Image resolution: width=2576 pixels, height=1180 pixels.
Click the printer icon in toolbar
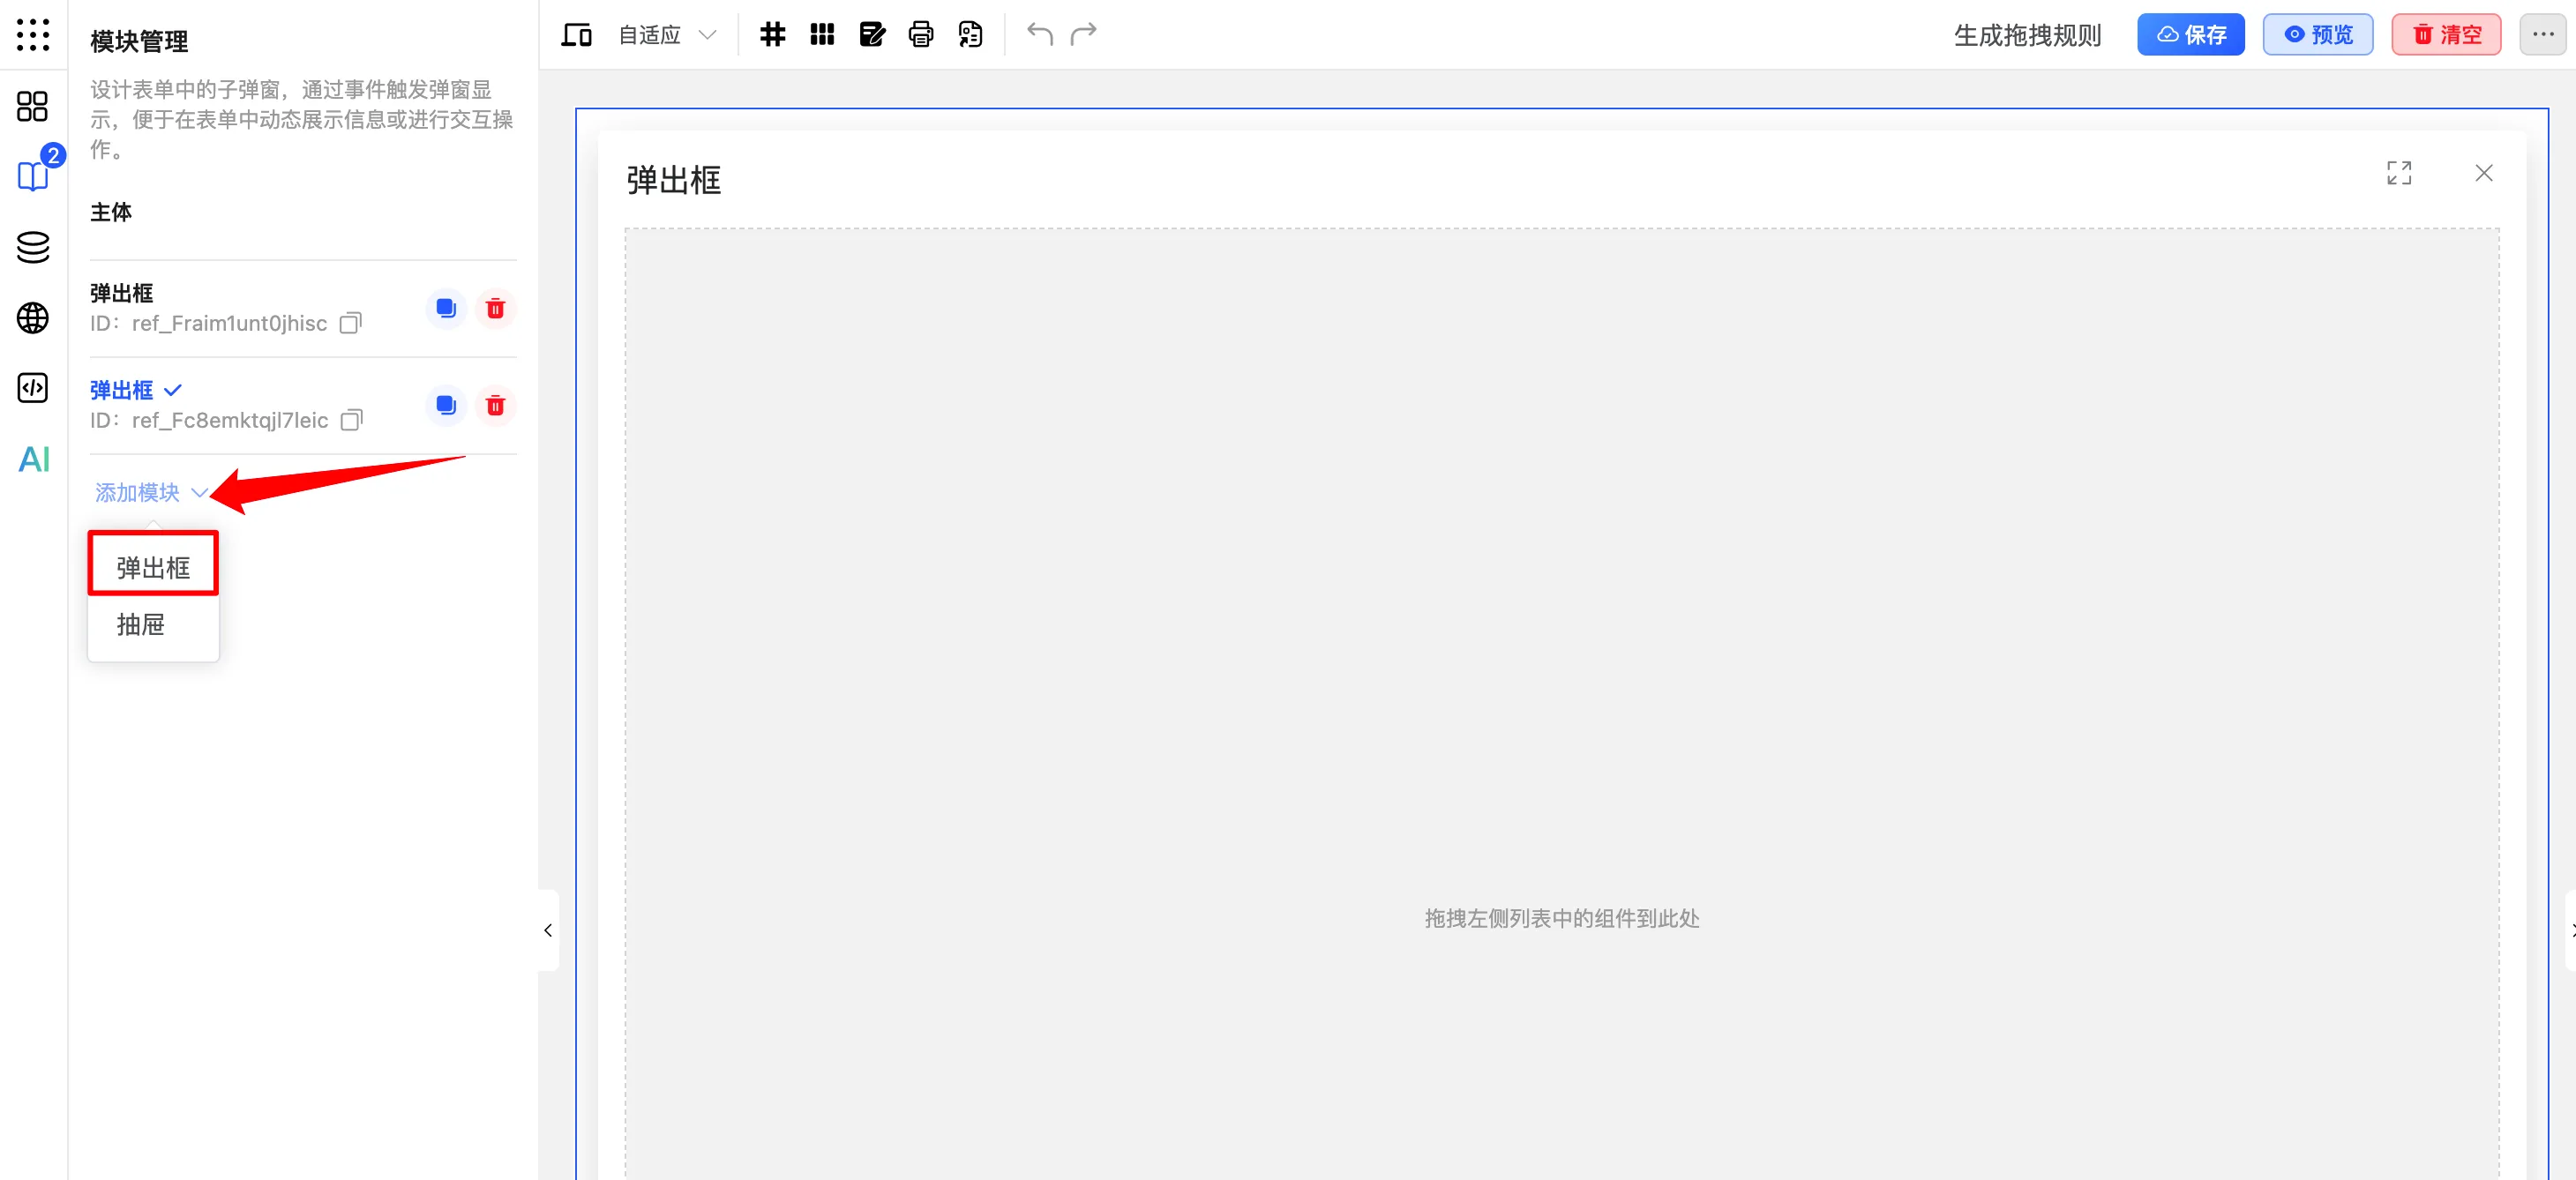(x=920, y=35)
